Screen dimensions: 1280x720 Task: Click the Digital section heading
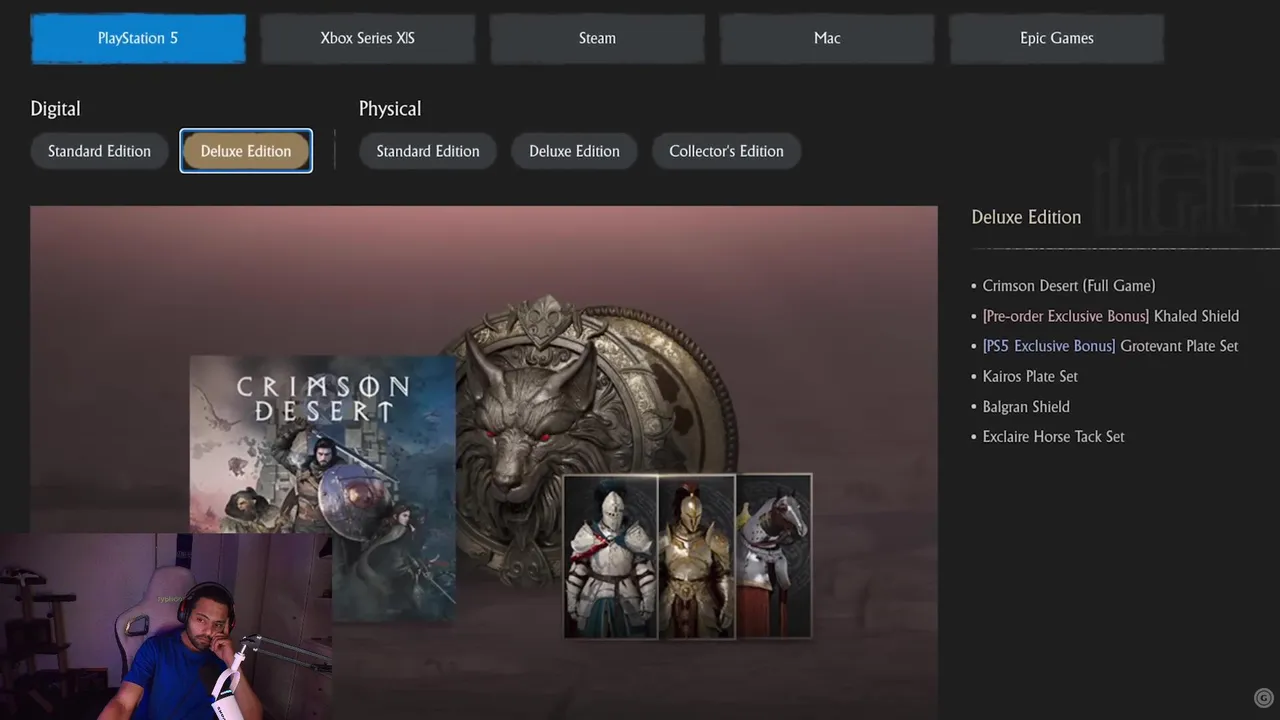[55, 108]
